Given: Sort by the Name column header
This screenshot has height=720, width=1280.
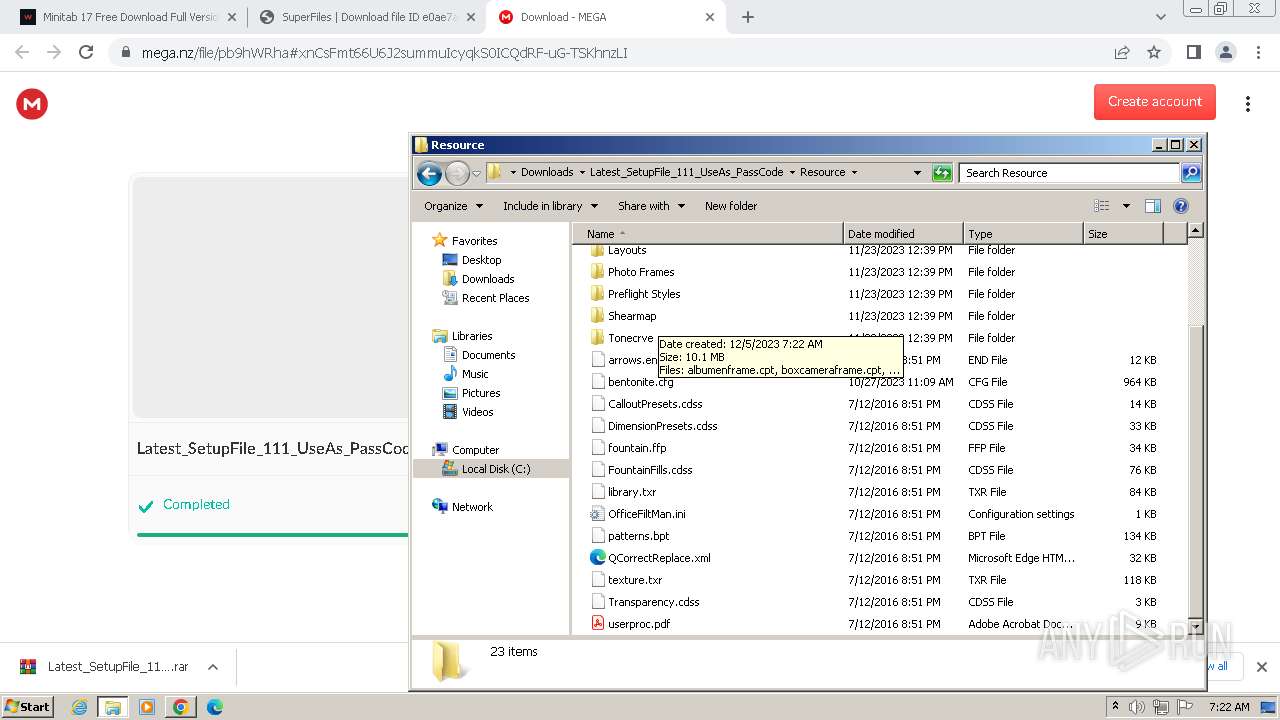Looking at the screenshot, I should click(708, 234).
